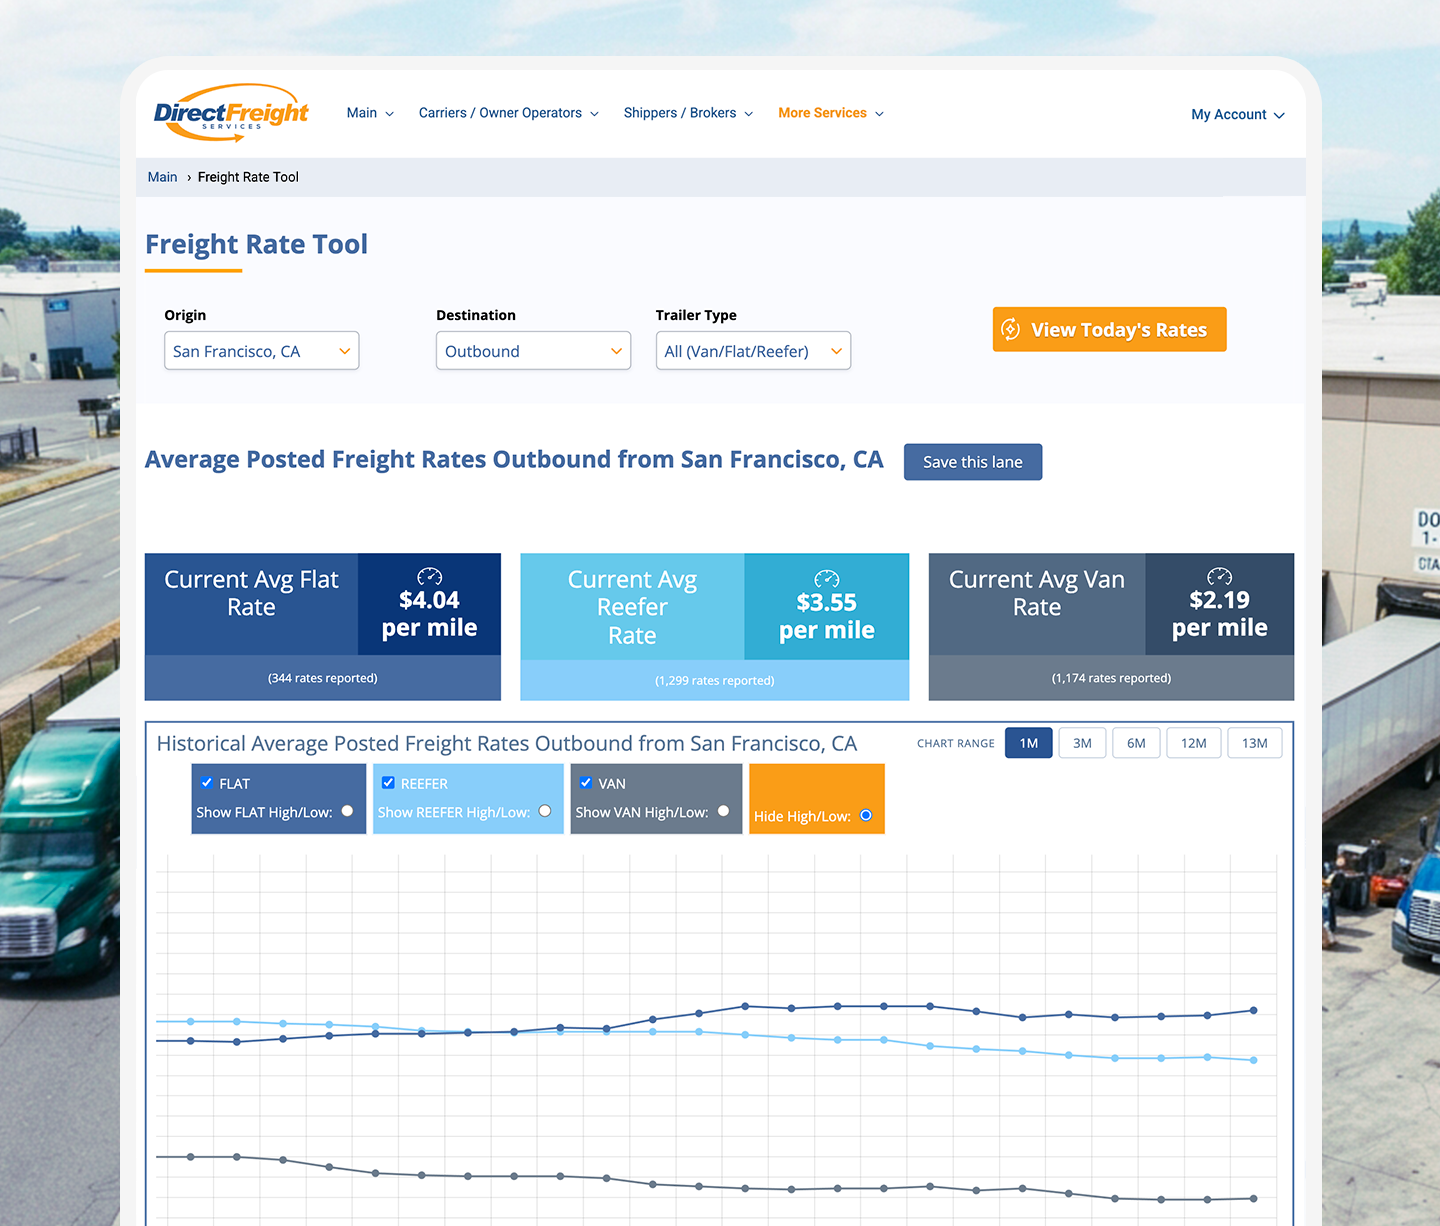Switch chart range to 12M
The width and height of the screenshot is (1440, 1226).
pos(1194,743)
